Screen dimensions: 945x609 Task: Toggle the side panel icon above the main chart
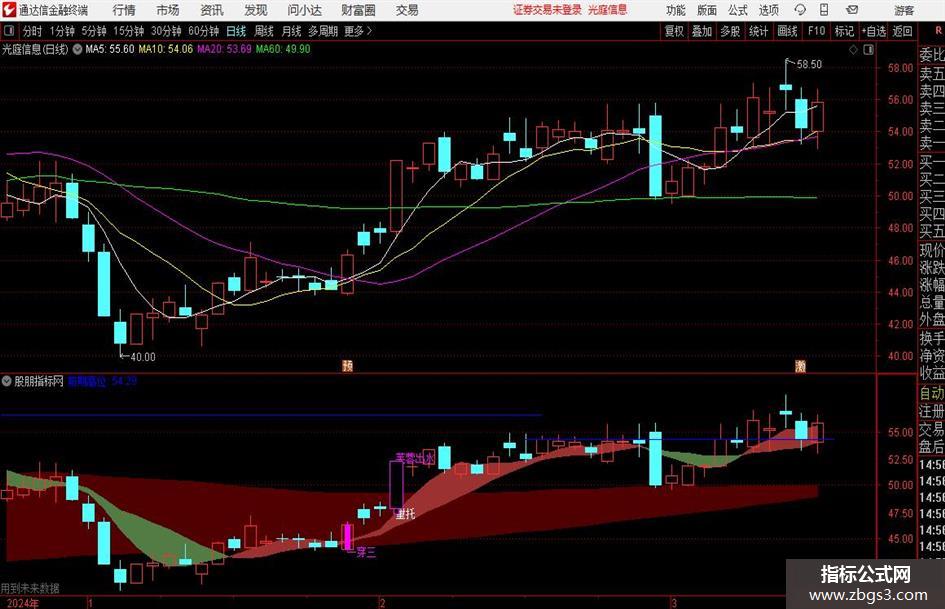[868, 50]
